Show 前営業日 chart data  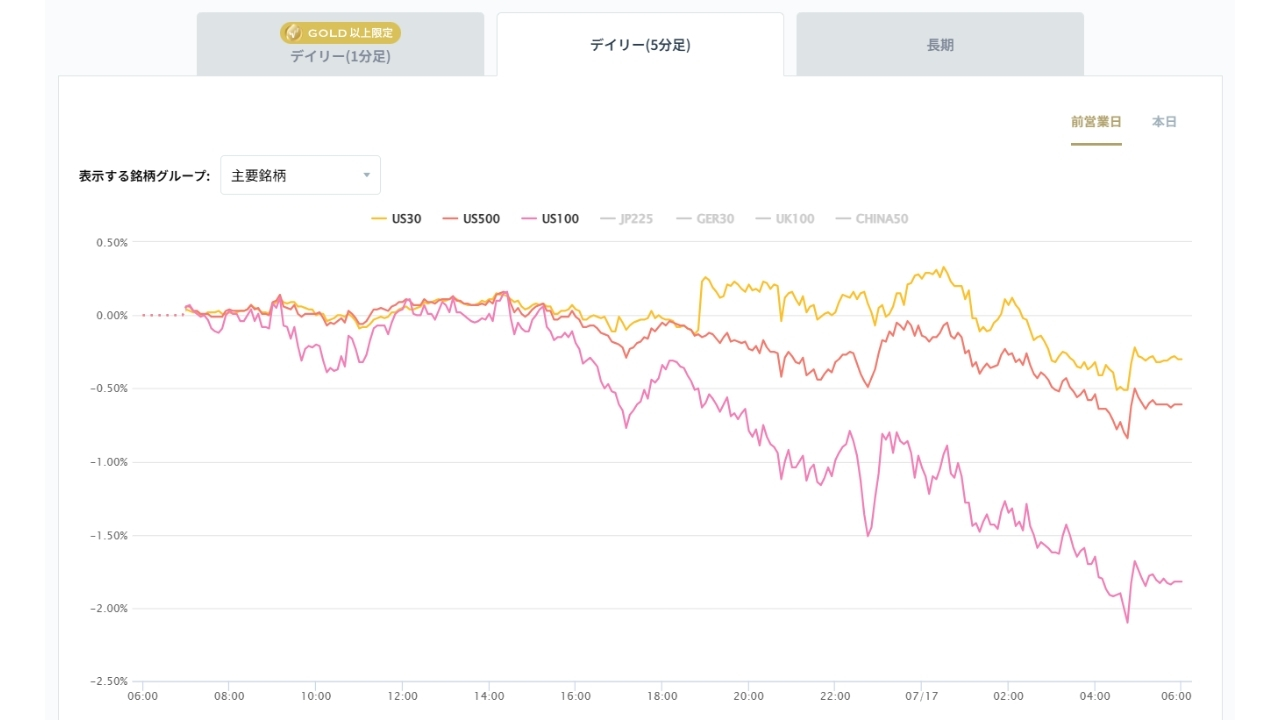pos(1096,122)
